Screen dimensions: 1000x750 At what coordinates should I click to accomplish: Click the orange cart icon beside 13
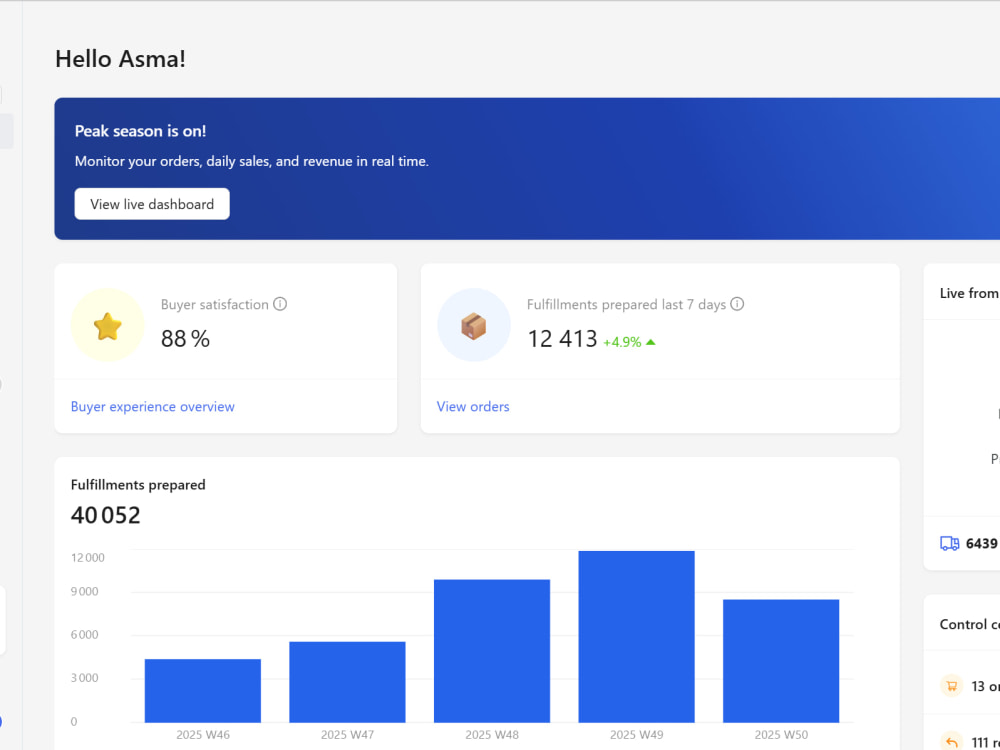click(952, 686)
